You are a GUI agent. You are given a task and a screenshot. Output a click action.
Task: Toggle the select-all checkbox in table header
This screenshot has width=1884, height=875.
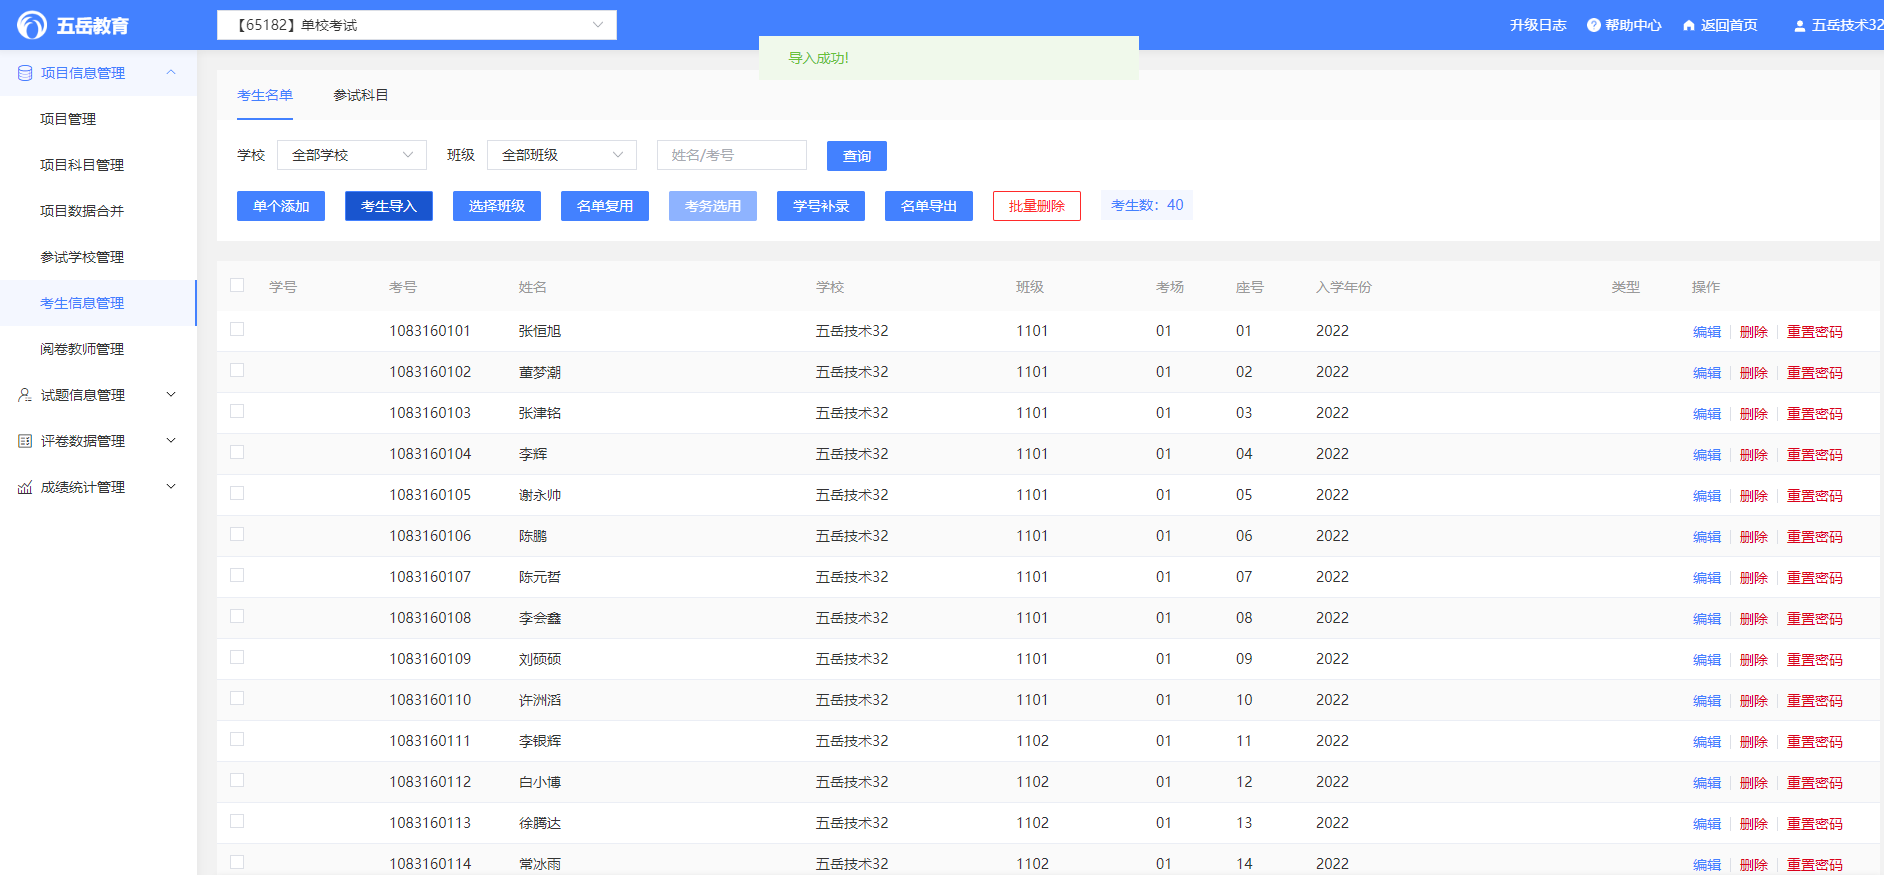237,286
